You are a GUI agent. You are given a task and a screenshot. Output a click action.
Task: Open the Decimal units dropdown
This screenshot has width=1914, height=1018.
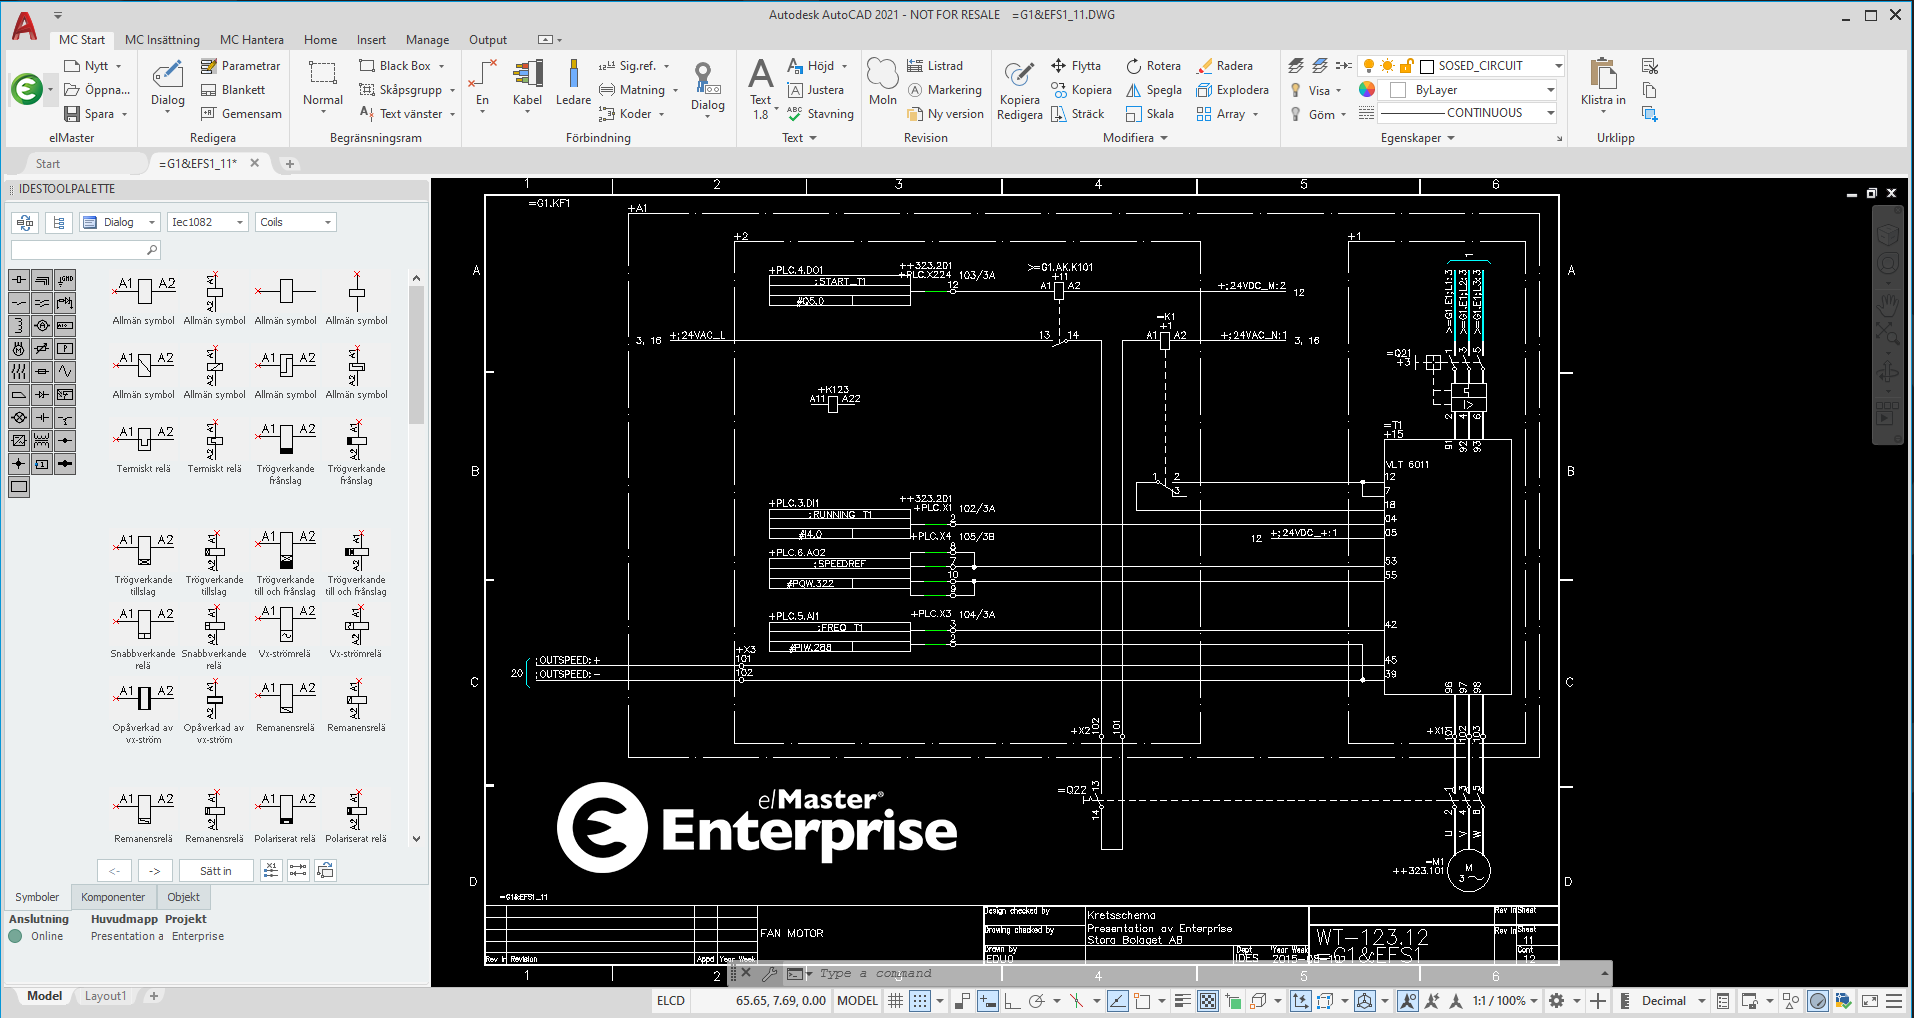coord(1673,1000)
